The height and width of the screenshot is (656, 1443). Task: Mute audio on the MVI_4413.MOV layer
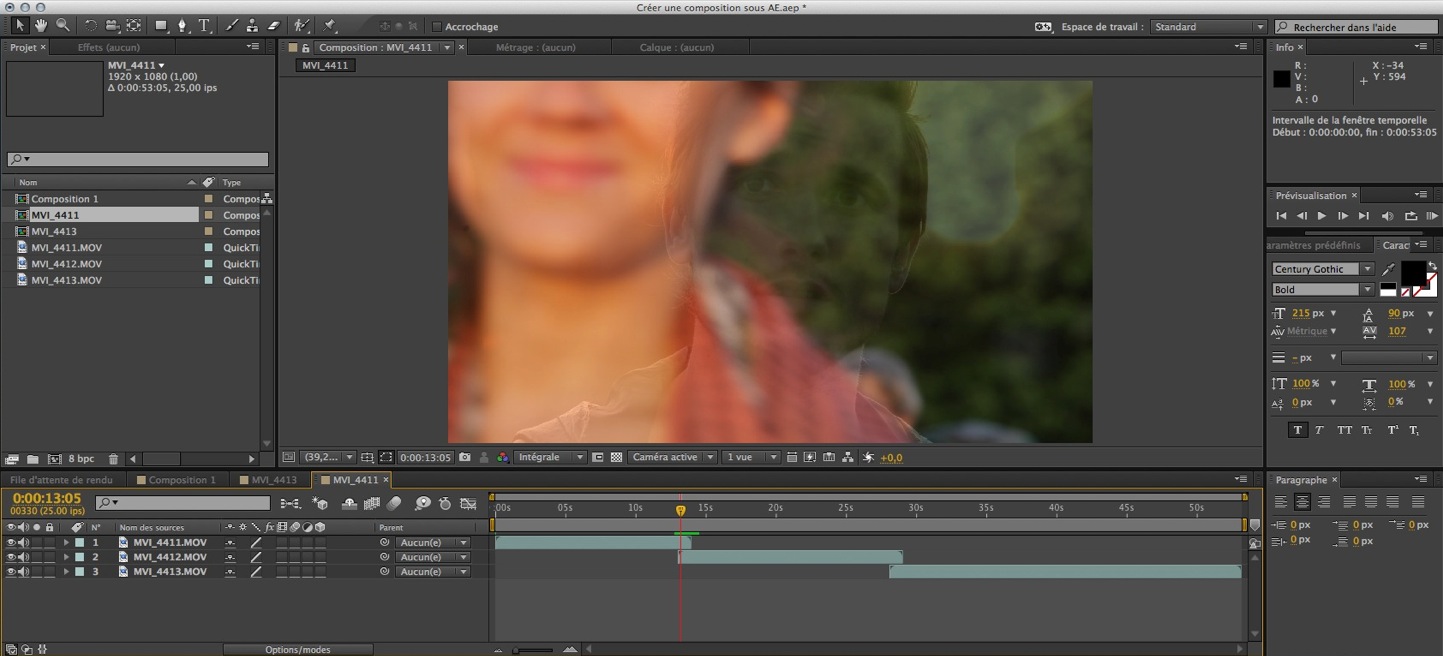pyautogui.click(x=22, y=571)
